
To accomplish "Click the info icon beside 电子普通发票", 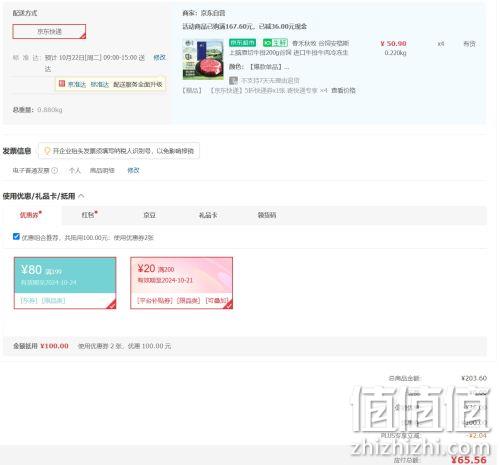I will coord(55,170).
